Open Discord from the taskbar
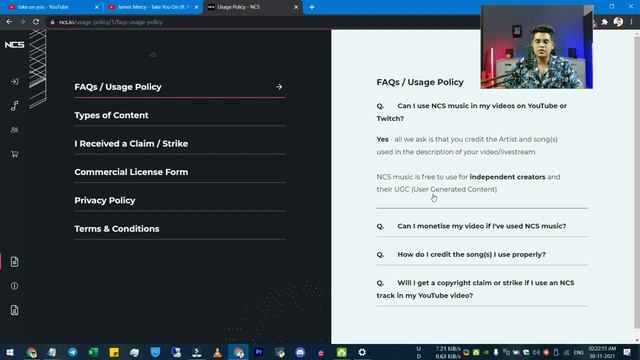The height and width of the screenshot is (360, 640). point(300,352)
